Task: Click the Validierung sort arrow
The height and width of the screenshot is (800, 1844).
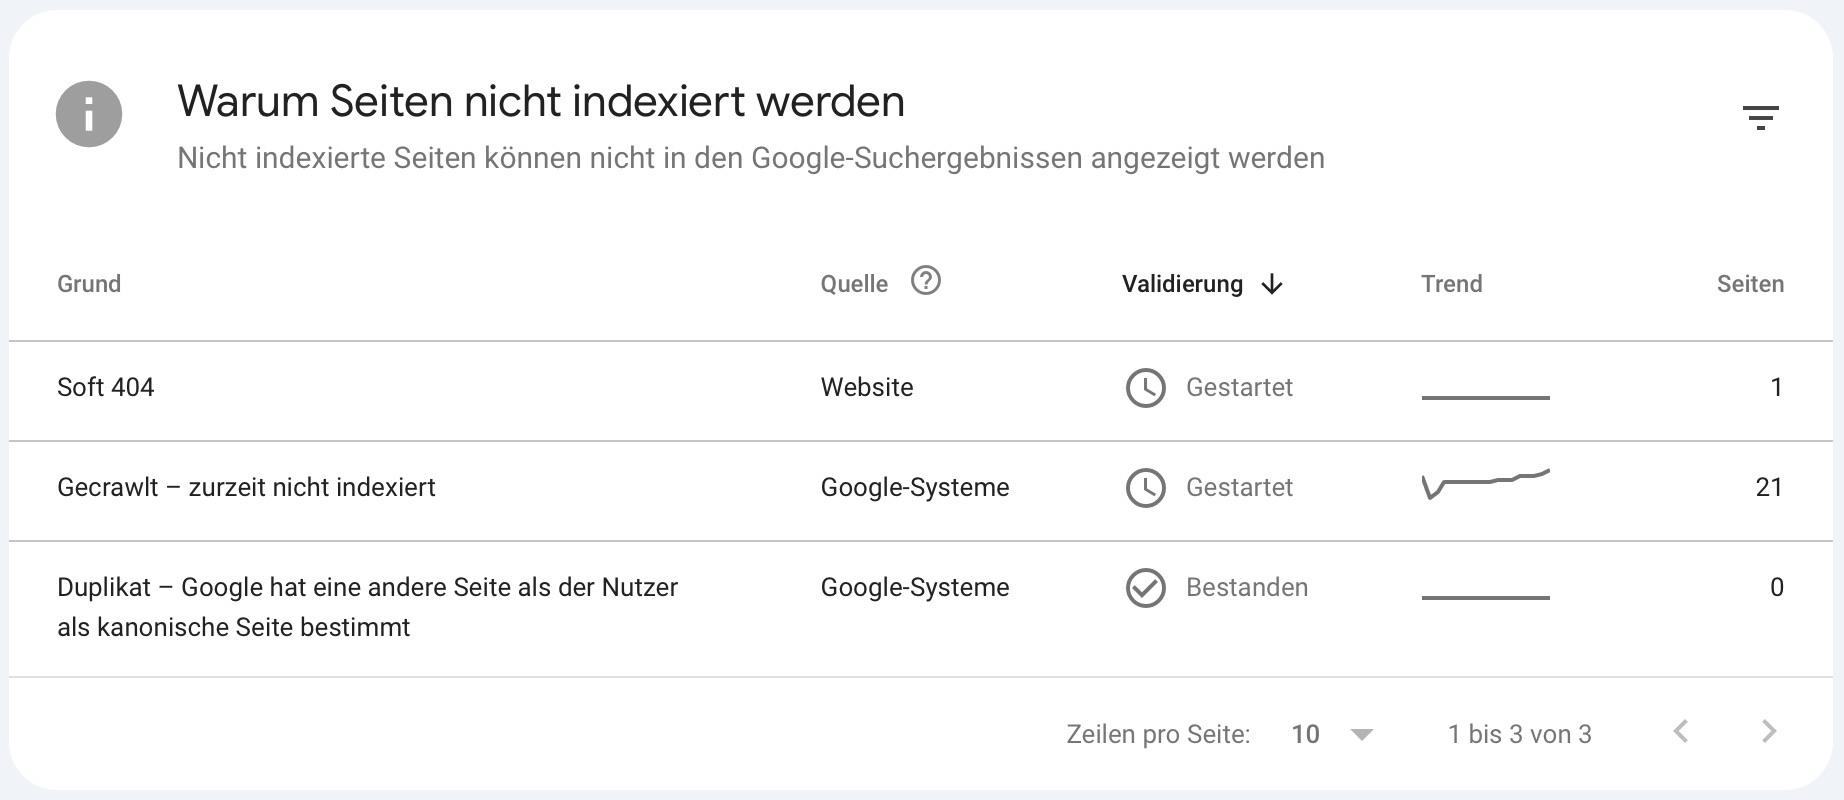Action: click(1272, 285)
